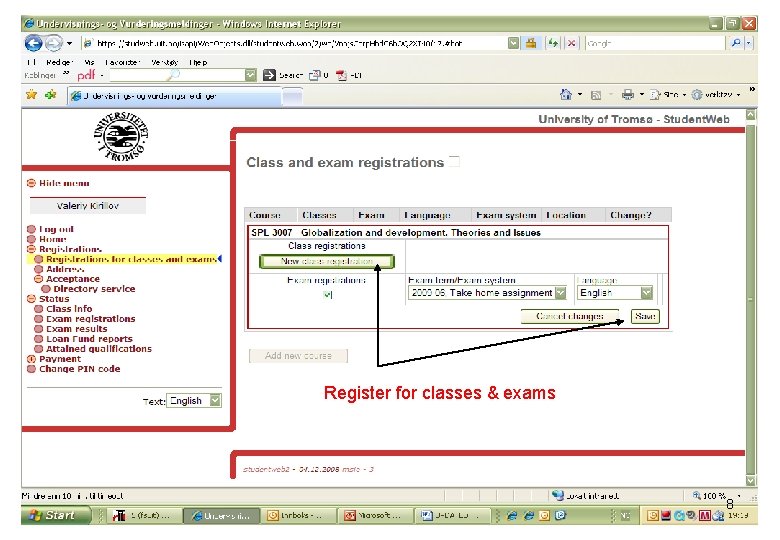Open the Payment menu link
Viewport: 780px width, 540px height.
click(x=60, y=359)
